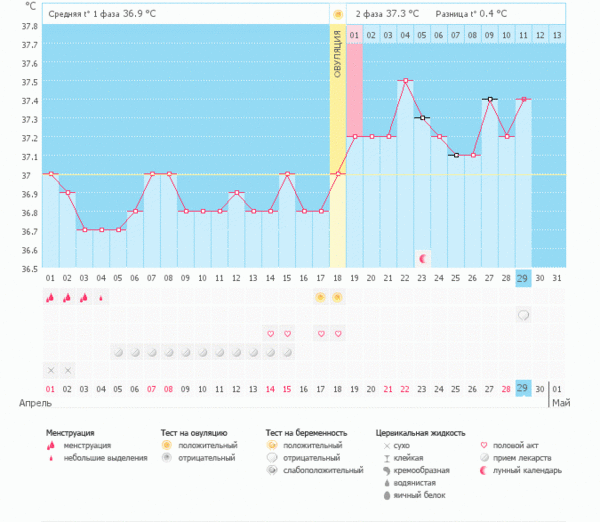Viewport: 600px width, 522px height.
Task: Click highlighted date 29 on the bottom axis
Action: [x=523, y=388]
